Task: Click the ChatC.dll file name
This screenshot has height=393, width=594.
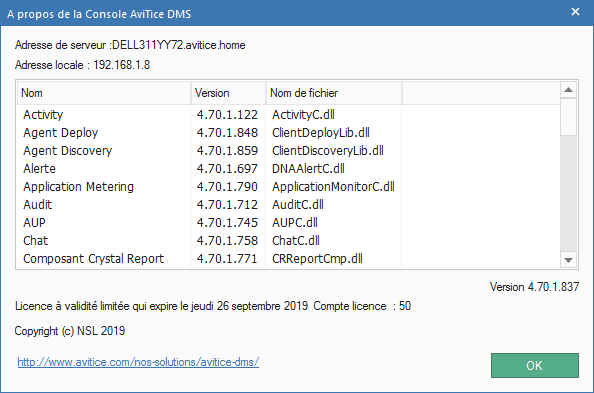Action: [x=296, y=241]
